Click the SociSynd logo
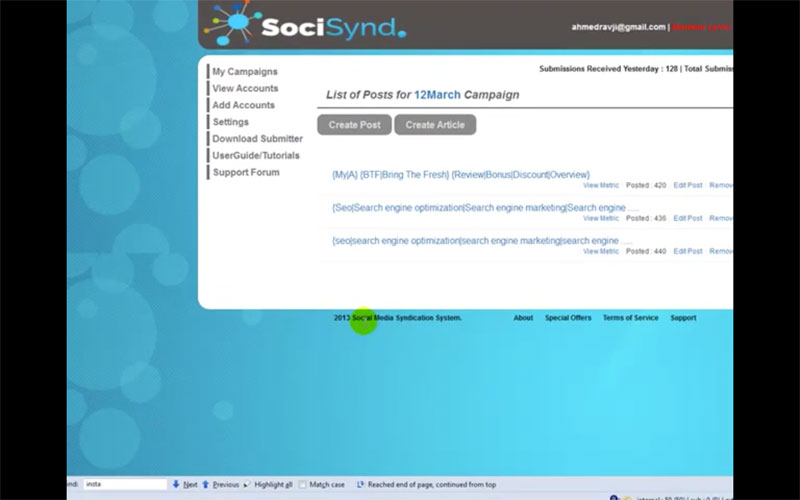This screenshot has height=500, width=800. tap(305, 24)
